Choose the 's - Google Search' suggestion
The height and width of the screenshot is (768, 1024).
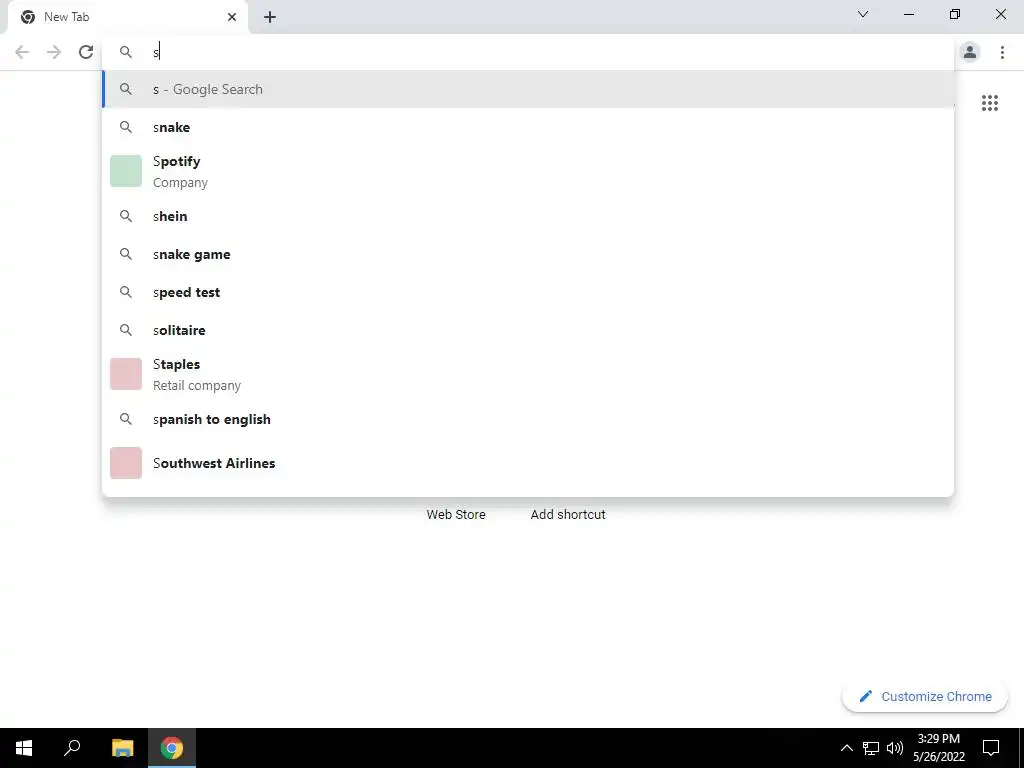tap(528, 89)
